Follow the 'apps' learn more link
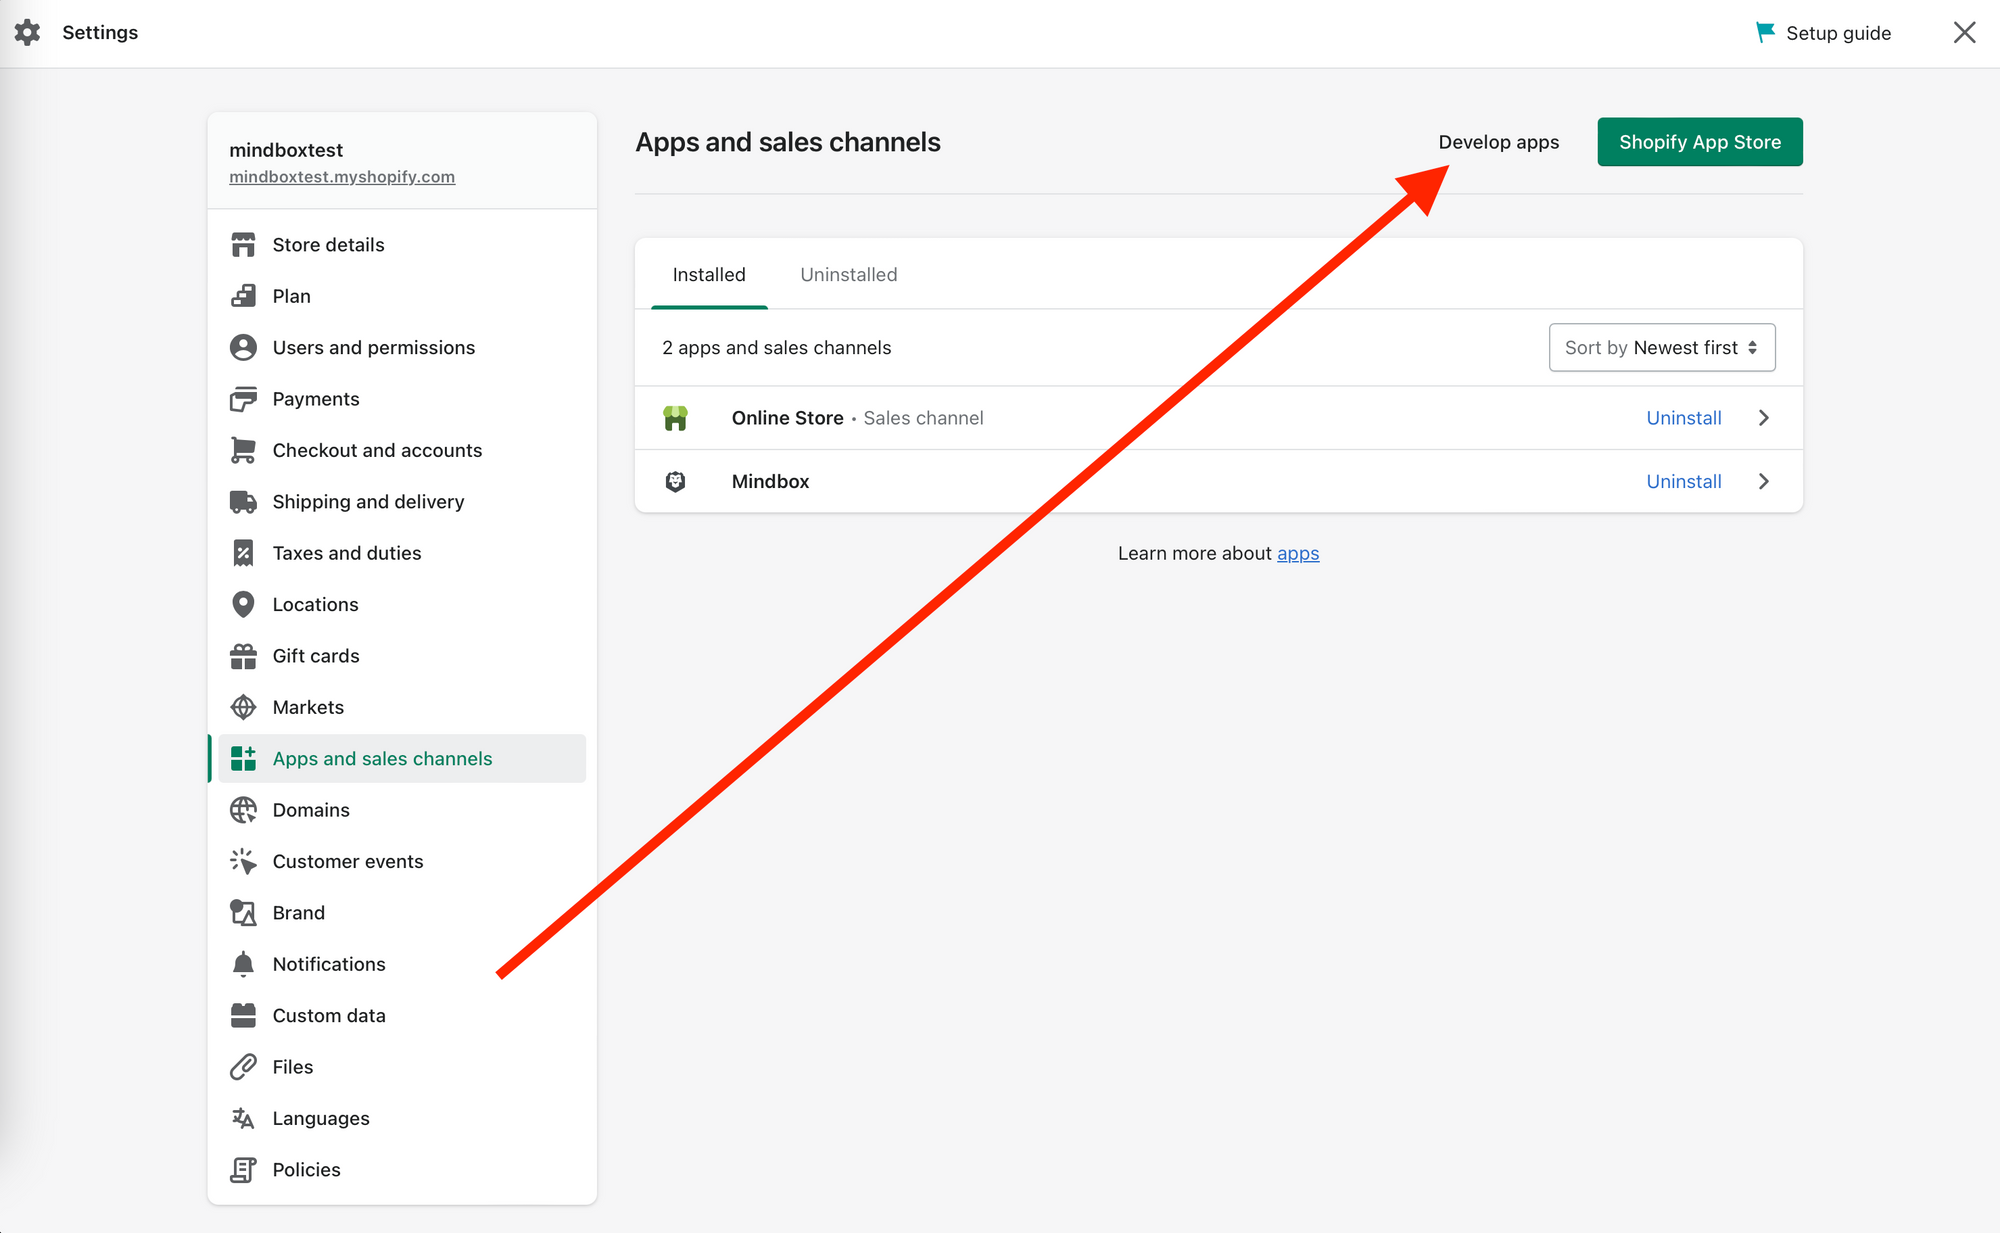 click(1298, 553)
